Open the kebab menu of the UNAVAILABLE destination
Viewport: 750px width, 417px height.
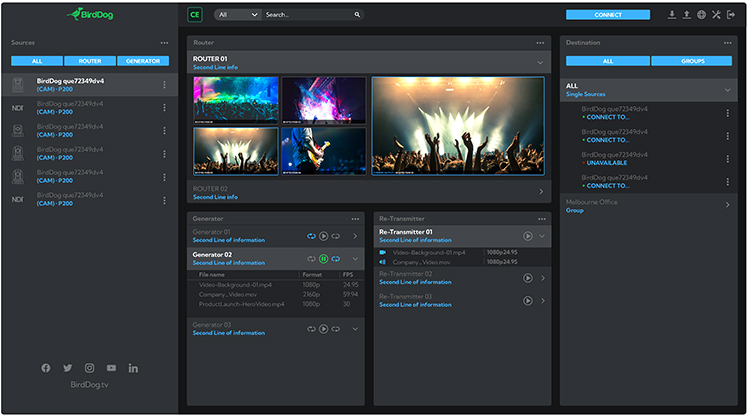728,159
